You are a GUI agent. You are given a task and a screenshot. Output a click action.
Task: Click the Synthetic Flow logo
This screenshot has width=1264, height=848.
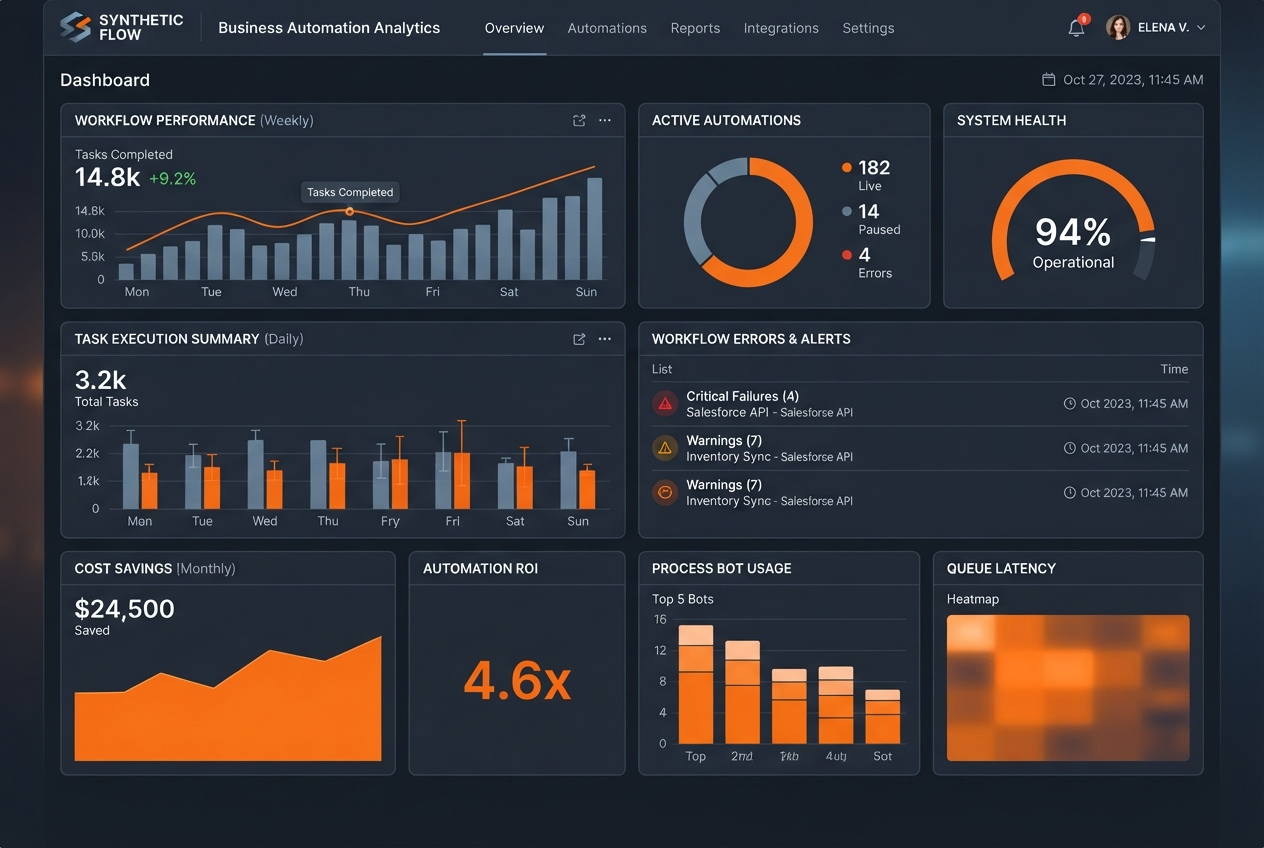pyautogui.click(x=121, y=27)
